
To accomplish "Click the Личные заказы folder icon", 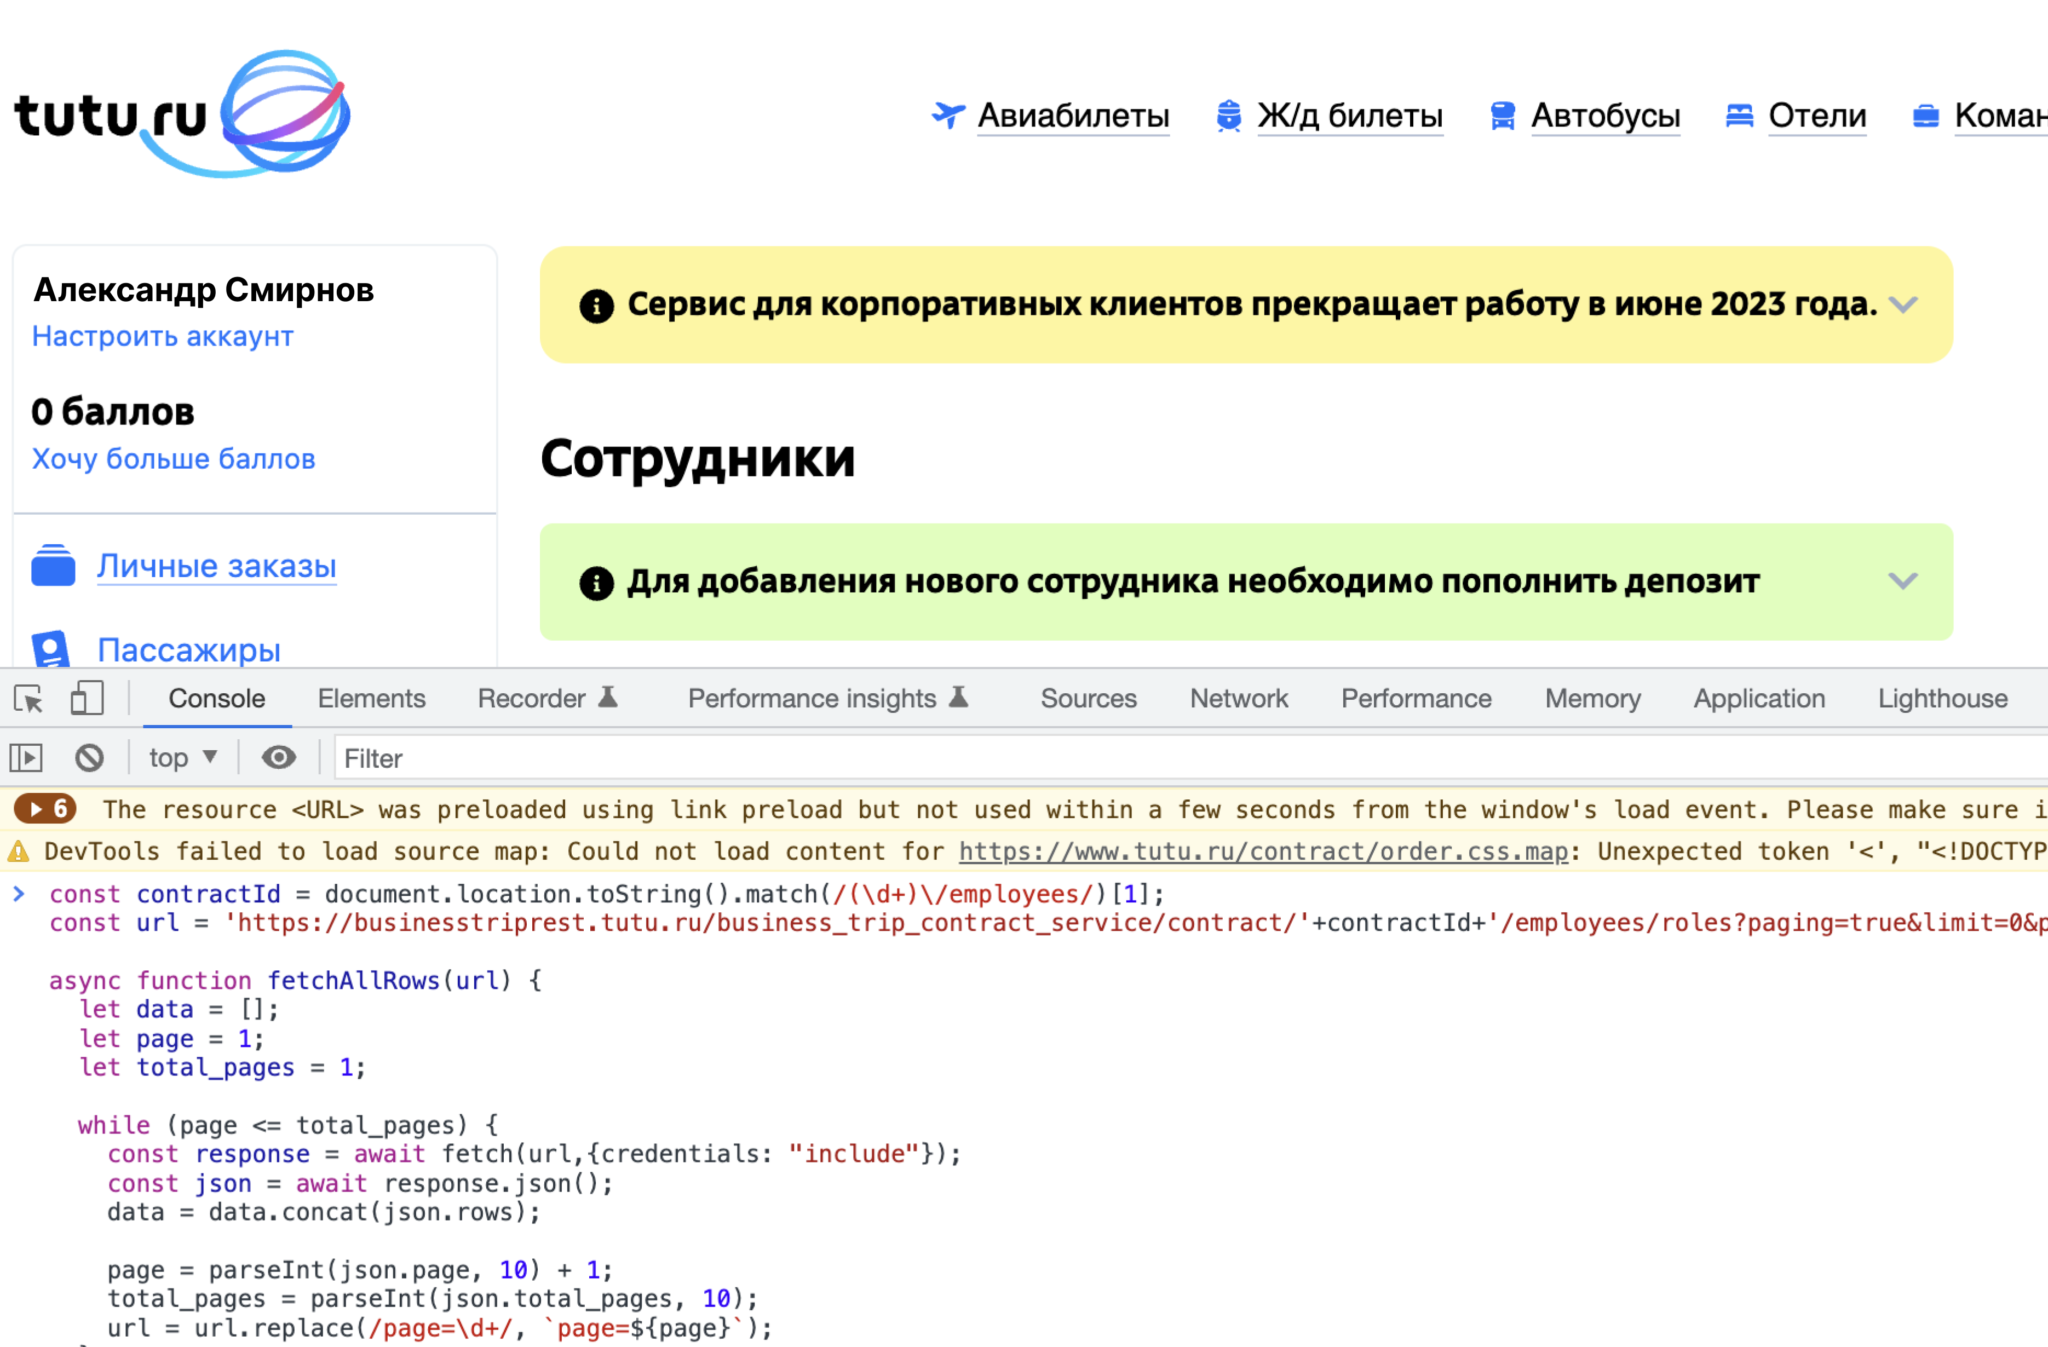I will tap(53, 566).
